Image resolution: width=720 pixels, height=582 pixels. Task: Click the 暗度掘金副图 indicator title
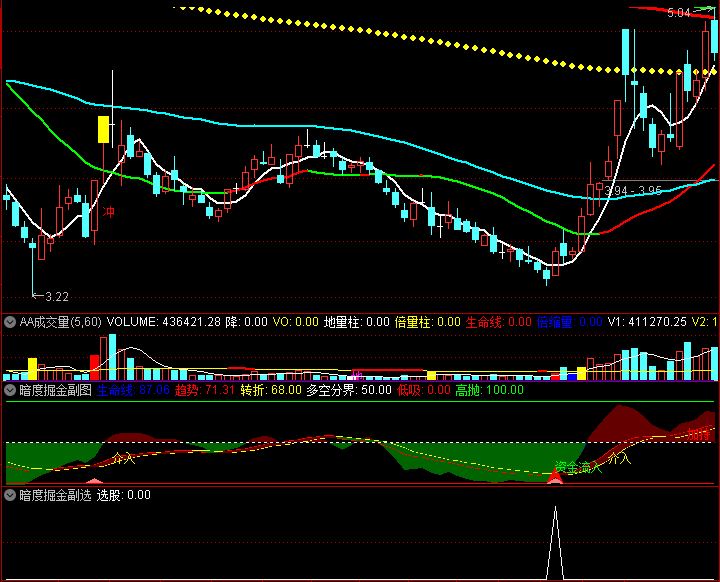point(55,390)
